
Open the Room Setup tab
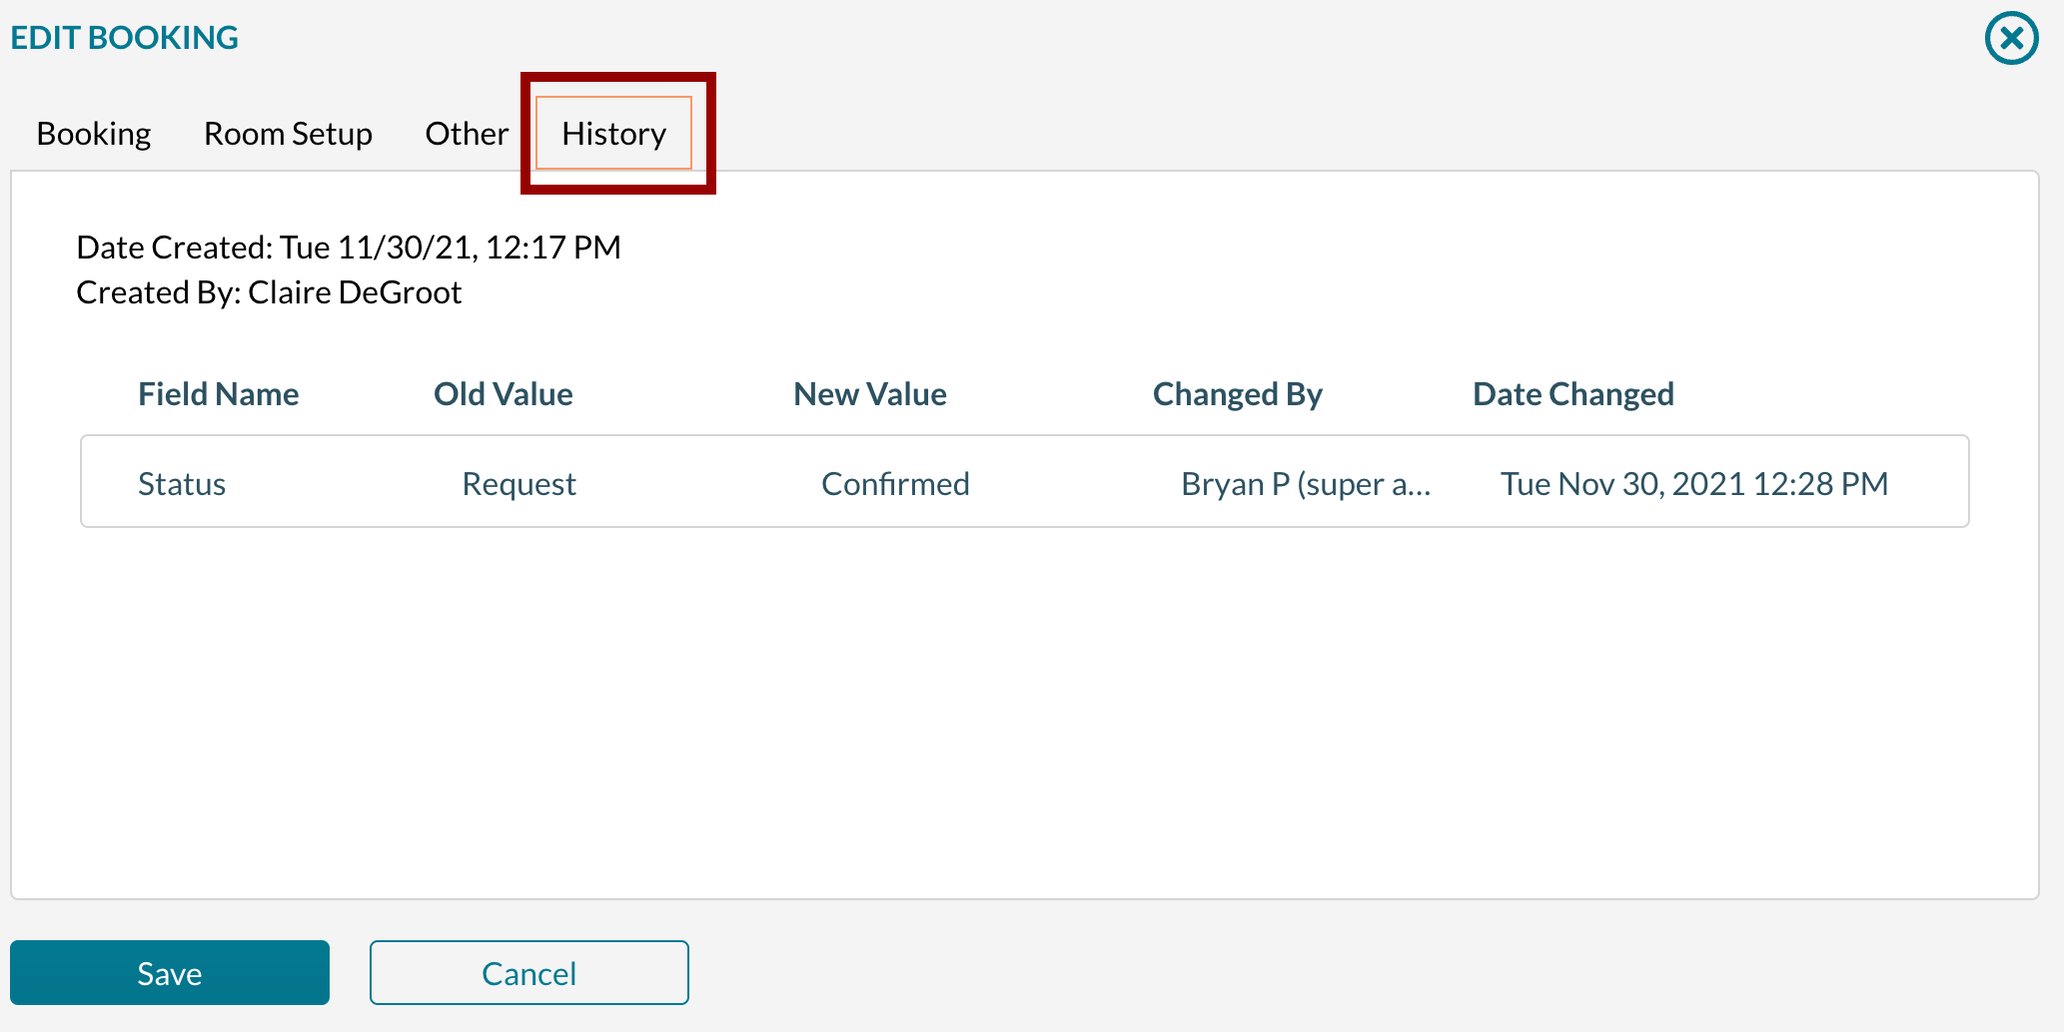[288, 133]
